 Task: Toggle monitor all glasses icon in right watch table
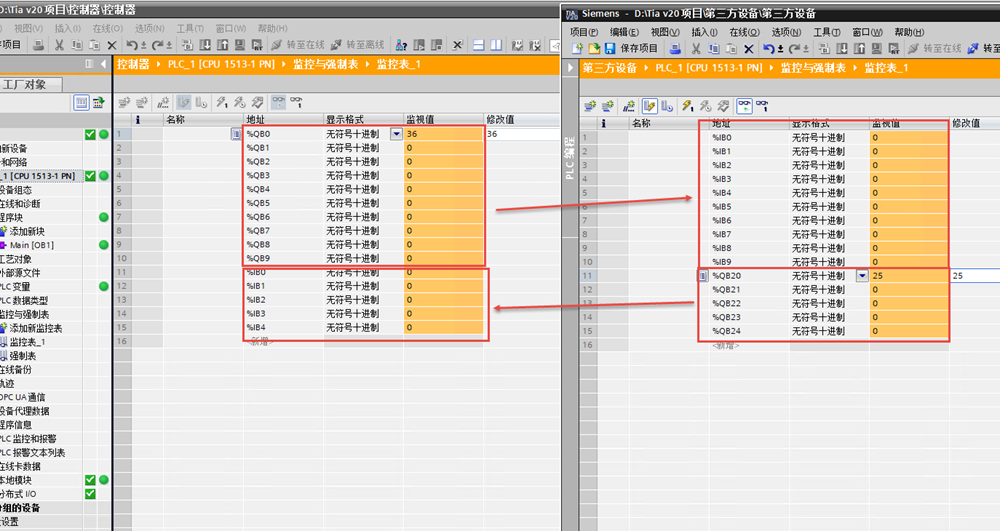(x=744, y=104)
